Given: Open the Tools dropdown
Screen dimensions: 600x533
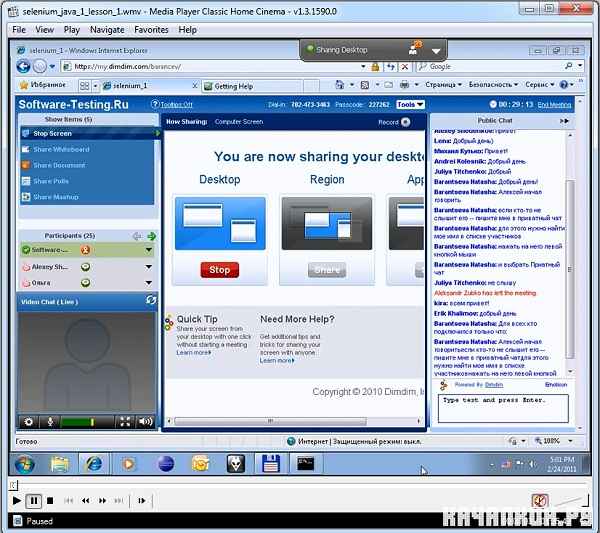Looking at the screenshot, I should 410,104.
